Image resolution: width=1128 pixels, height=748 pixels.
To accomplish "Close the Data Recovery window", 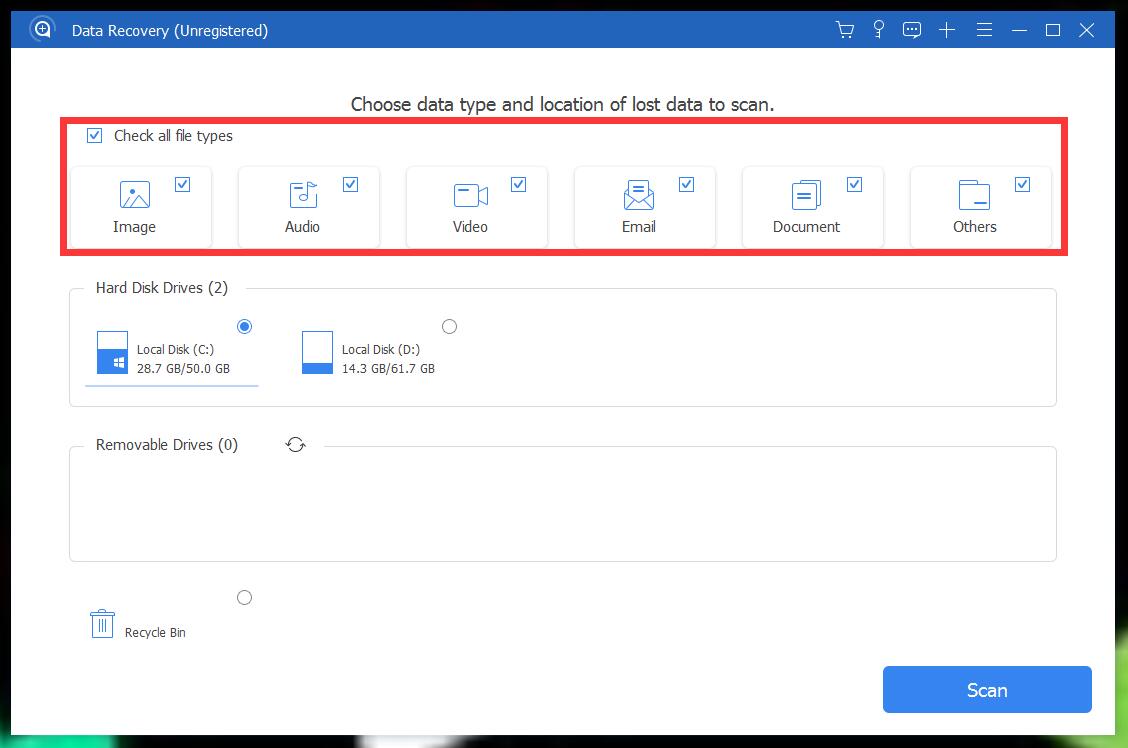I will click(x=1087, y=29).
